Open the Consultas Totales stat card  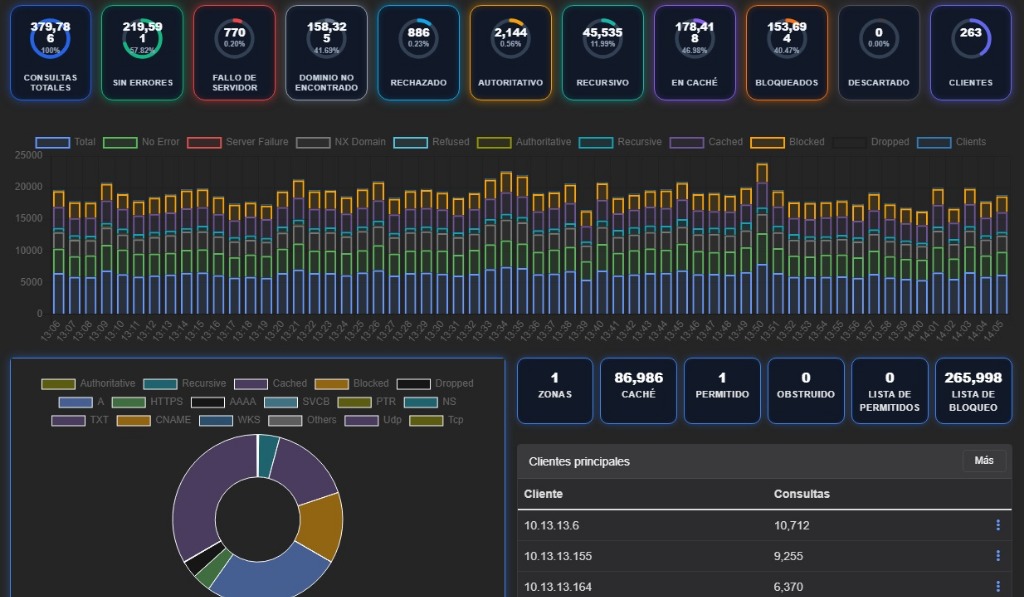point(50,53)
